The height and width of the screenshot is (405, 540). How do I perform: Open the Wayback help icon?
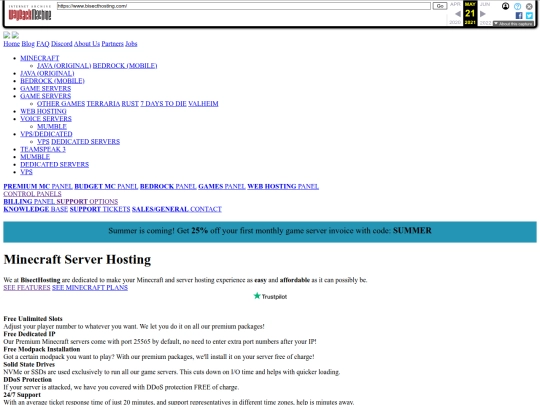(x=517, y=6)
